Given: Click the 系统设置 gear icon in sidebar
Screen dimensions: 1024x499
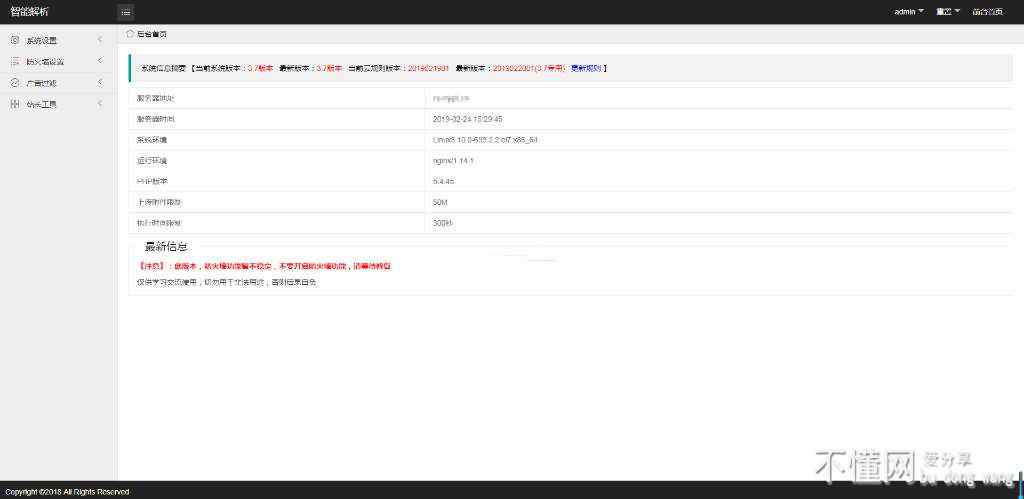Looking at the screenshot, I should click(x=15, y=40).
